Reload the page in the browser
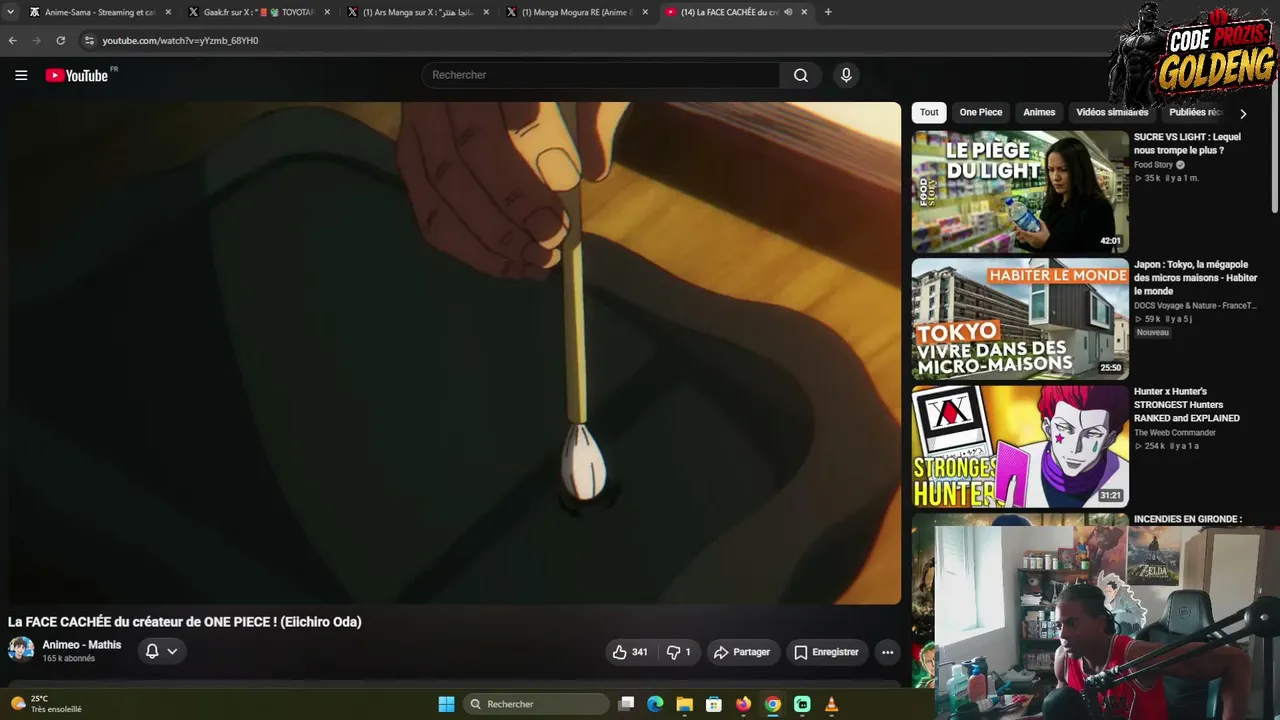 coord(61,40)
